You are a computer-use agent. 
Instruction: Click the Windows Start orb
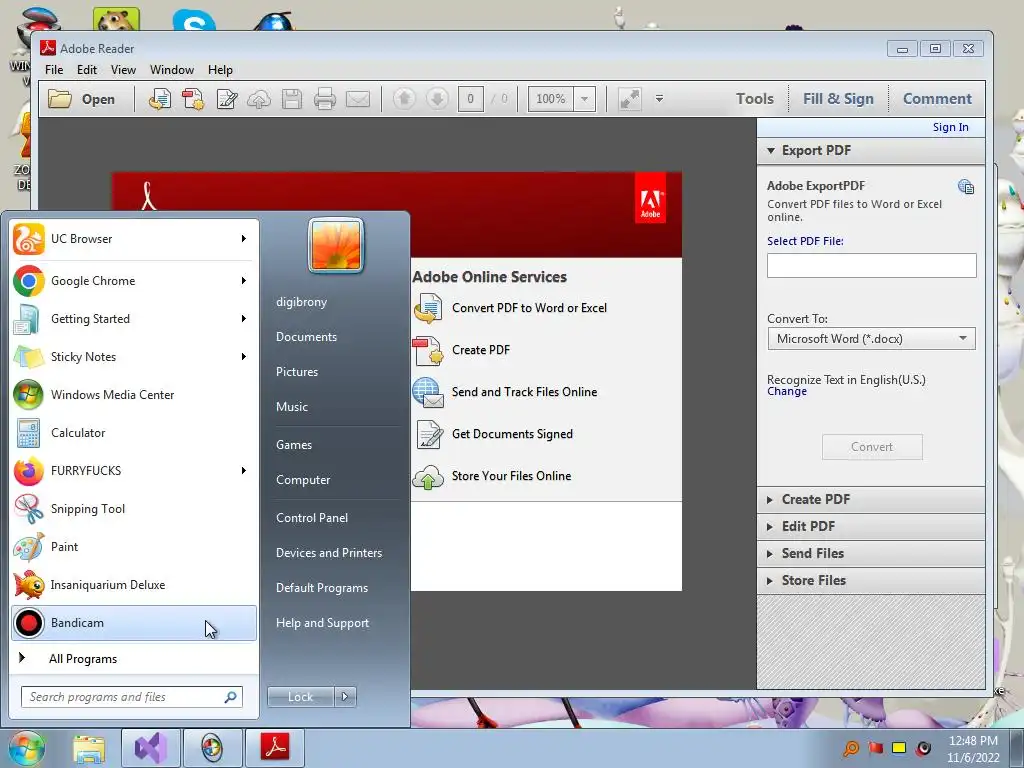(26, 748)
